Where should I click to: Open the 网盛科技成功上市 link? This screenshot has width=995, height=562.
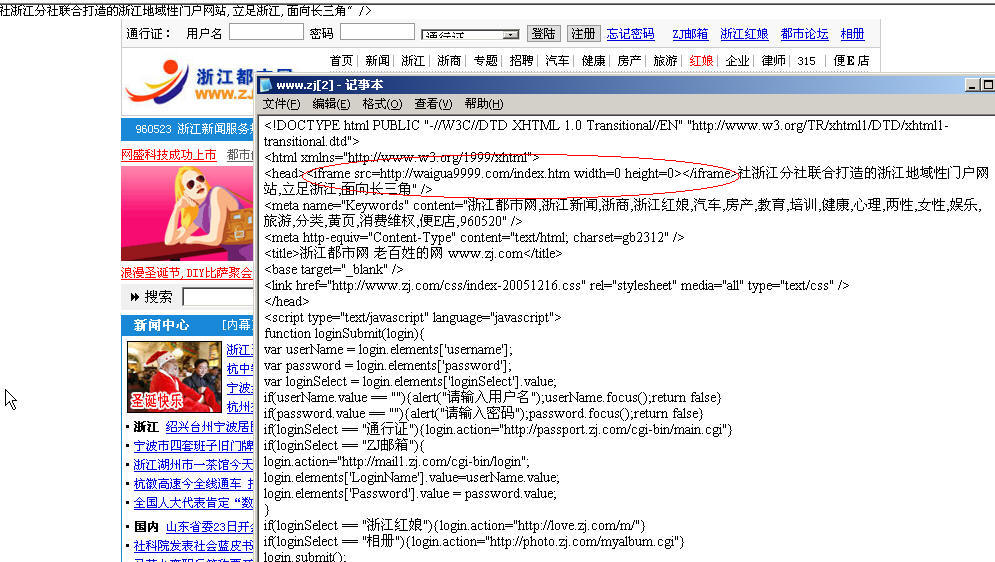click(x=169, y=155)
